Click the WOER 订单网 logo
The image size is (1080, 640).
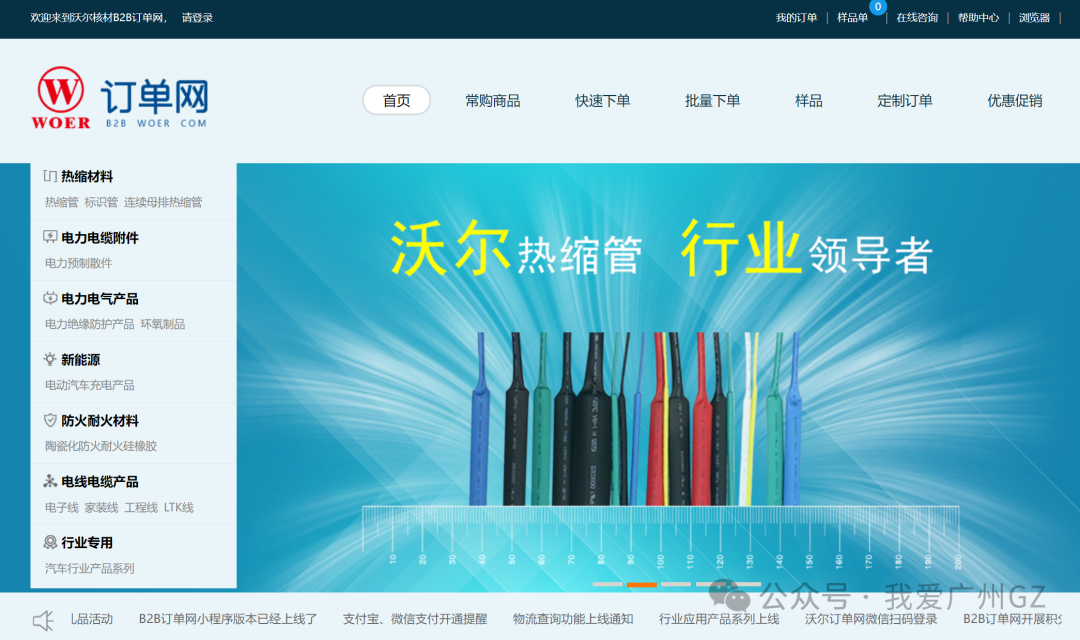coord(120,98)
